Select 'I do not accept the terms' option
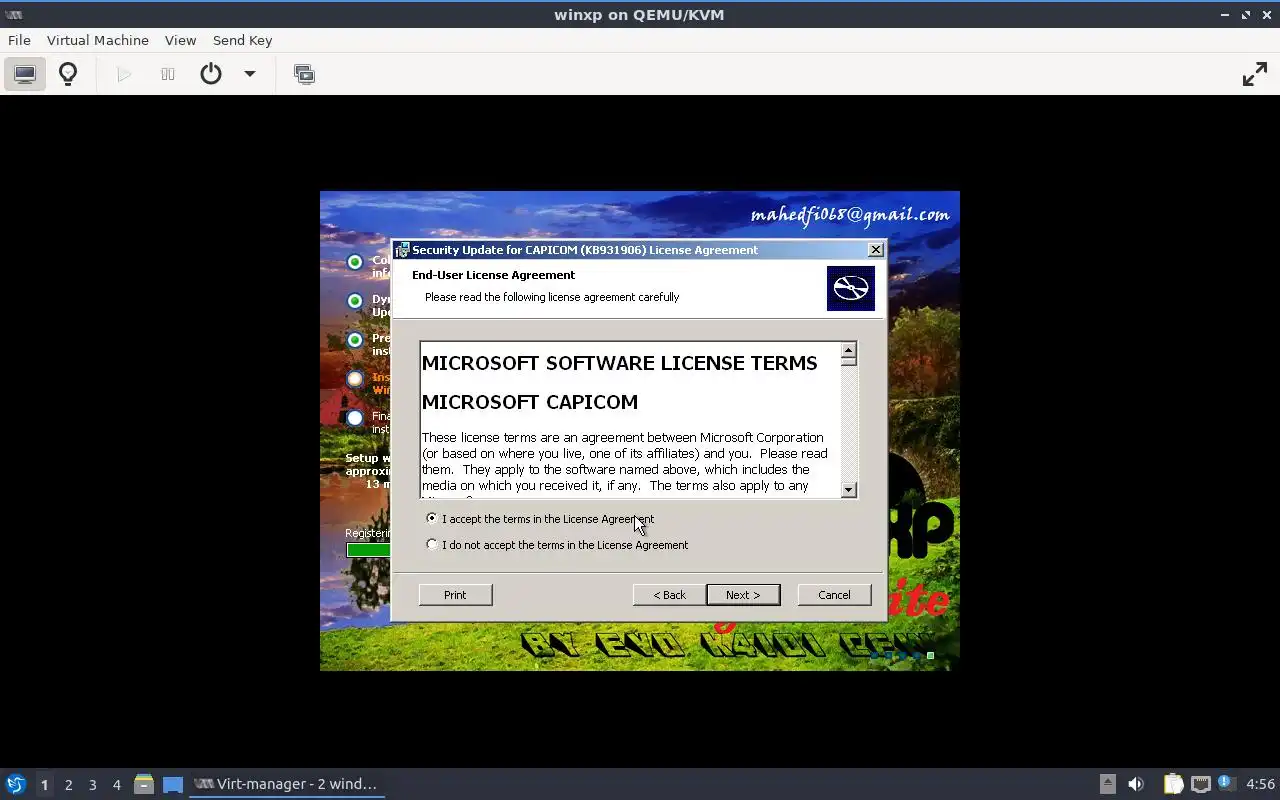 (432, 544)
